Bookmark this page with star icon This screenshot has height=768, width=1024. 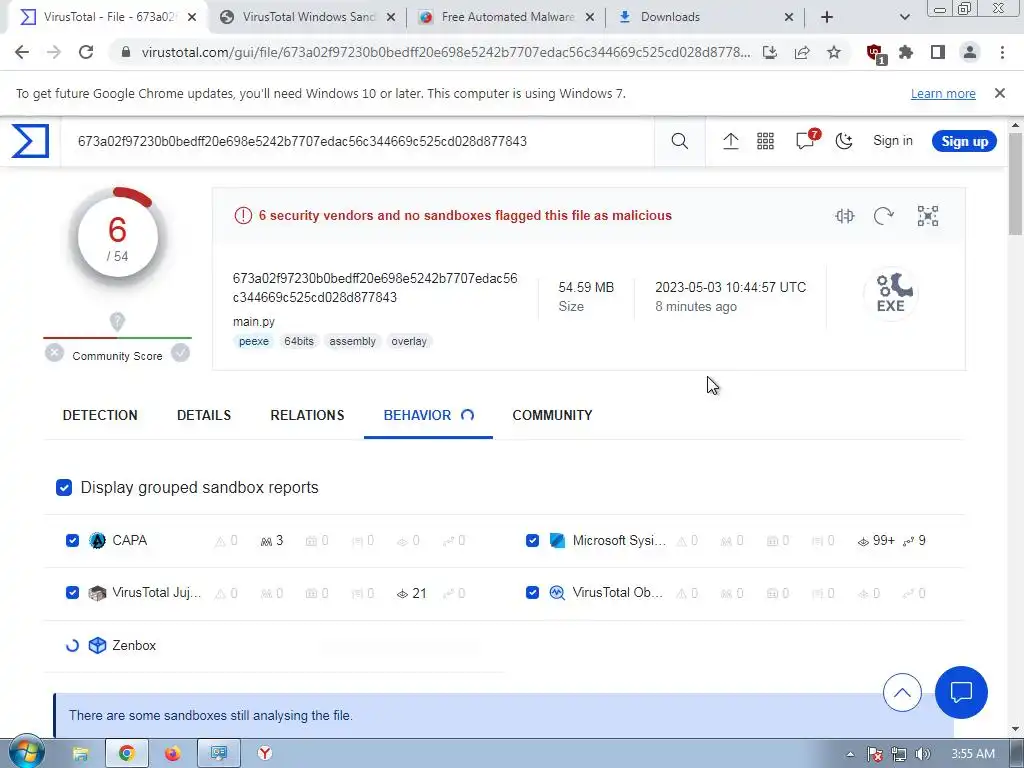coord(834,52)
